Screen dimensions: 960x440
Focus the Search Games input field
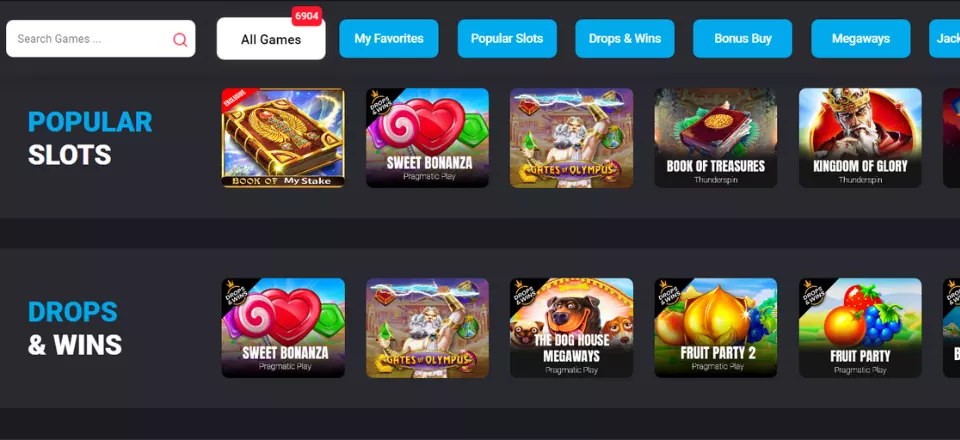pos(100,39)
